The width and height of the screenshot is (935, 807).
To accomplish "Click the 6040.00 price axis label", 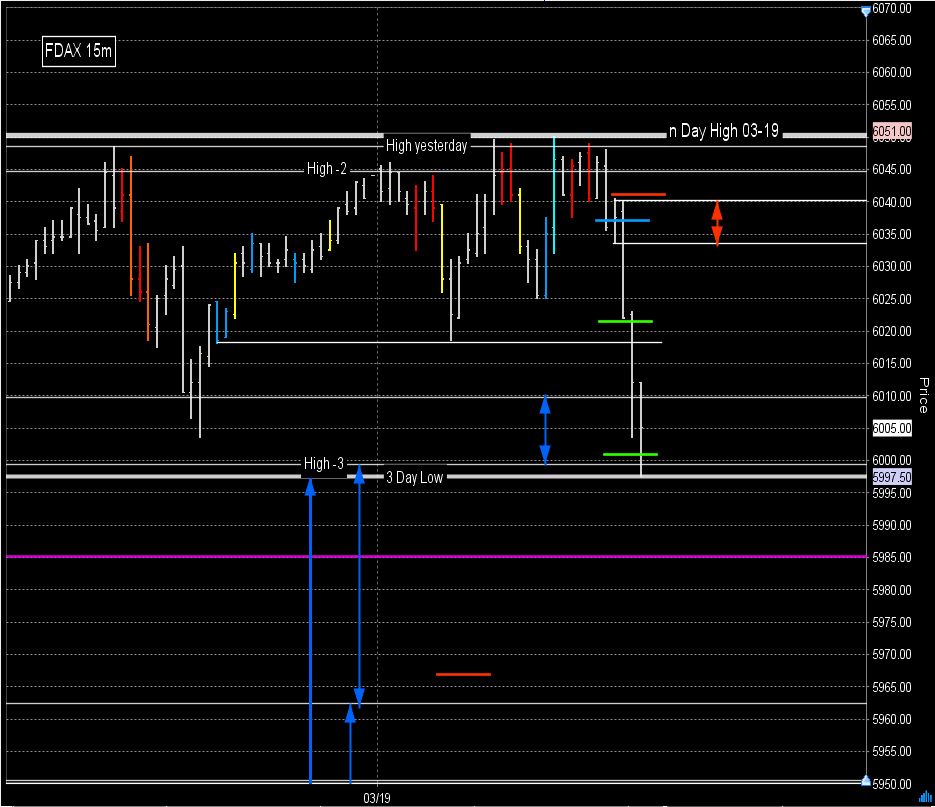I will pyautogui.click(x=892, y=202).
